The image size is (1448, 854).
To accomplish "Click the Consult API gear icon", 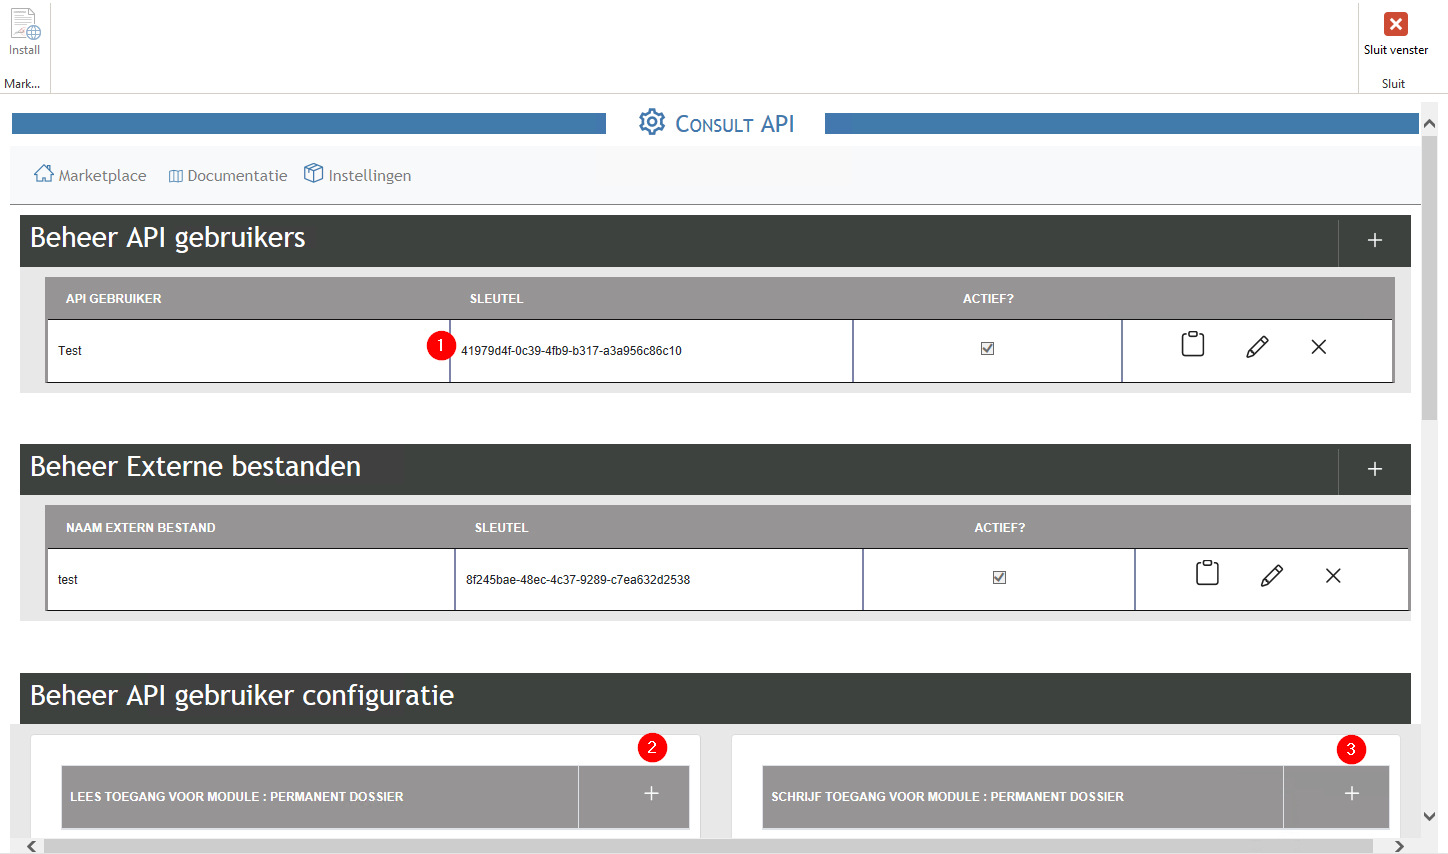I will click(652, 122).
